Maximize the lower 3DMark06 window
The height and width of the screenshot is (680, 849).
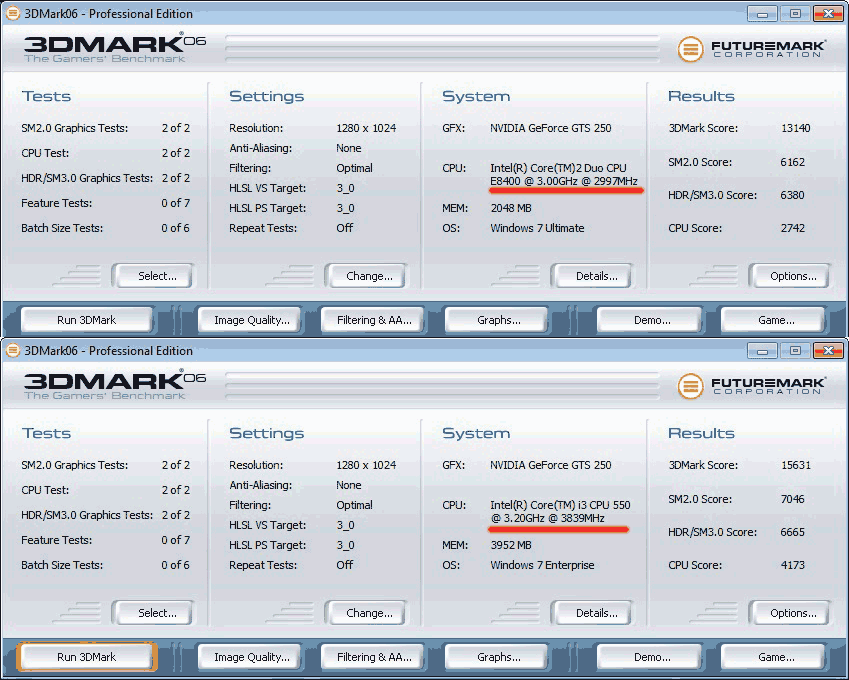point(793,350)
